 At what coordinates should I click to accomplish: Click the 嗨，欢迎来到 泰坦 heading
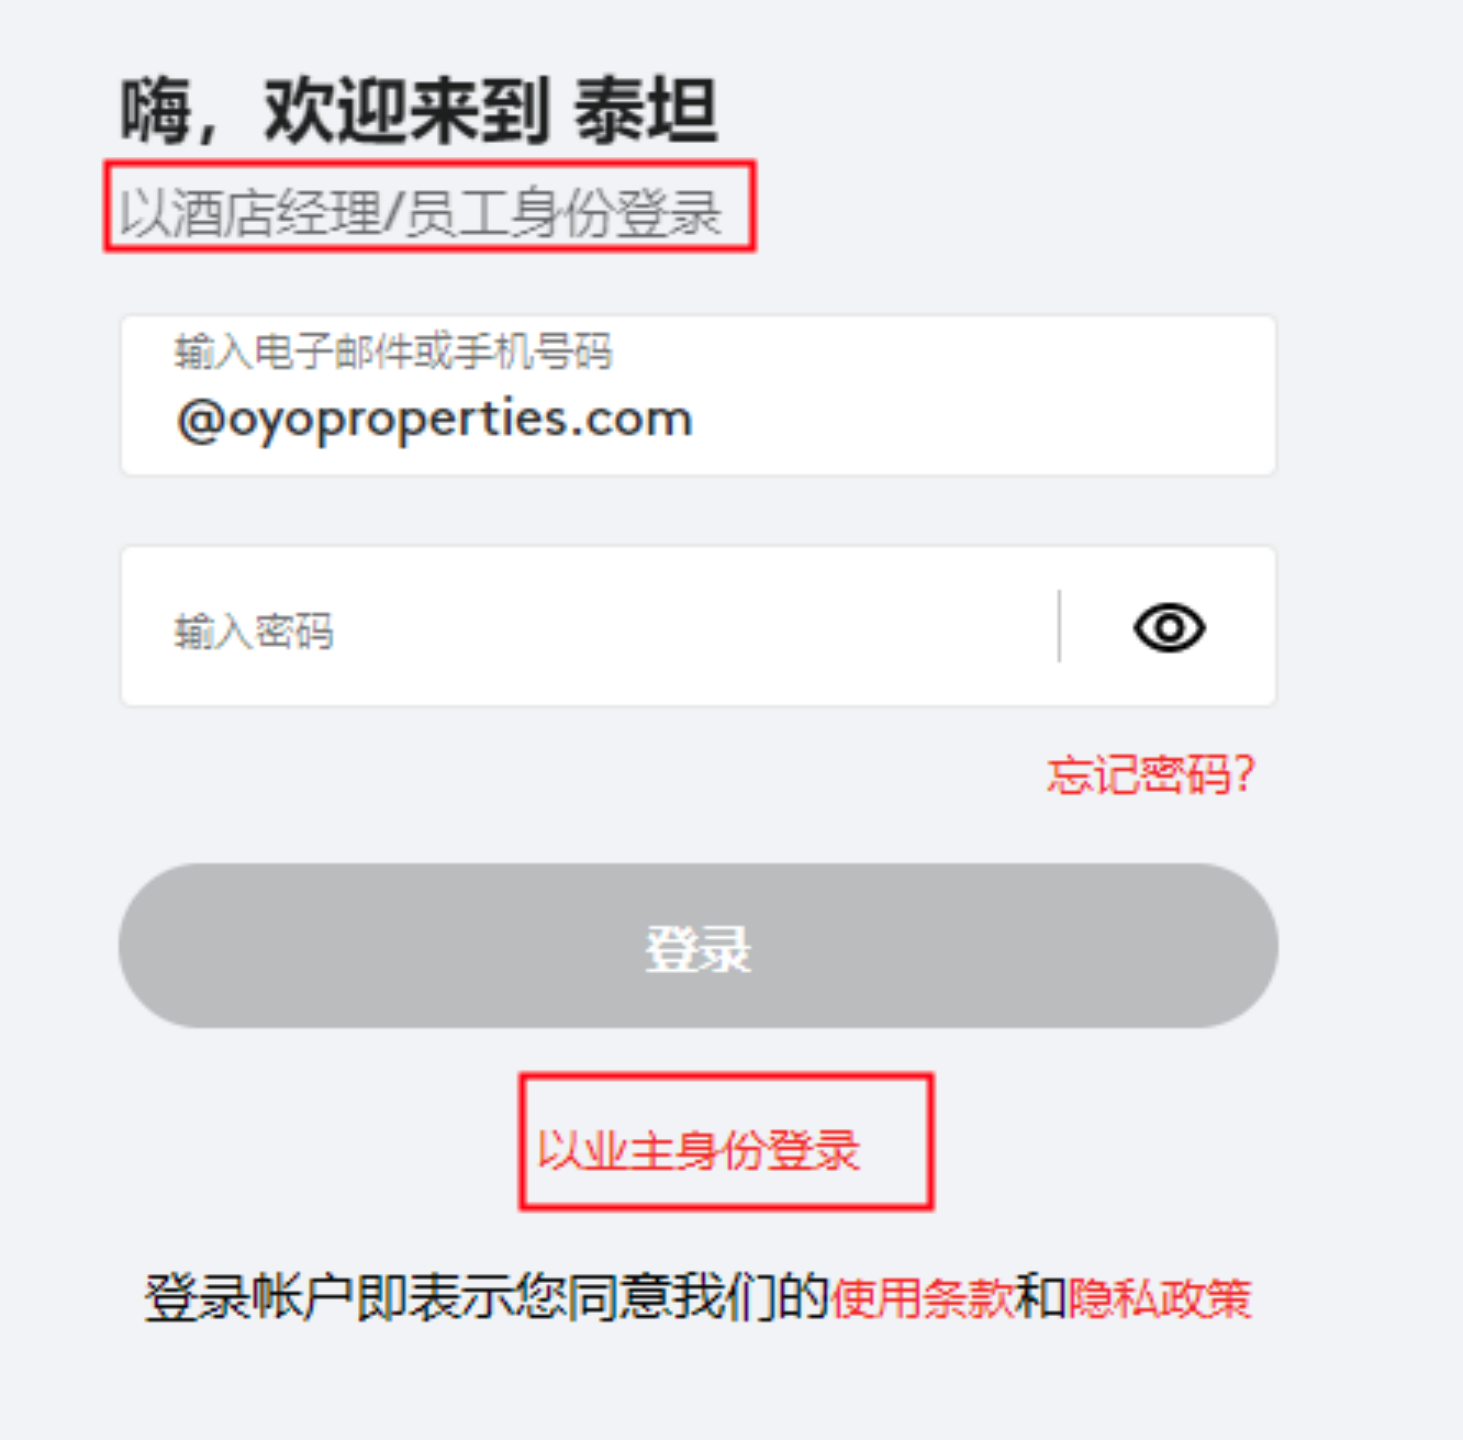point(419,110)
